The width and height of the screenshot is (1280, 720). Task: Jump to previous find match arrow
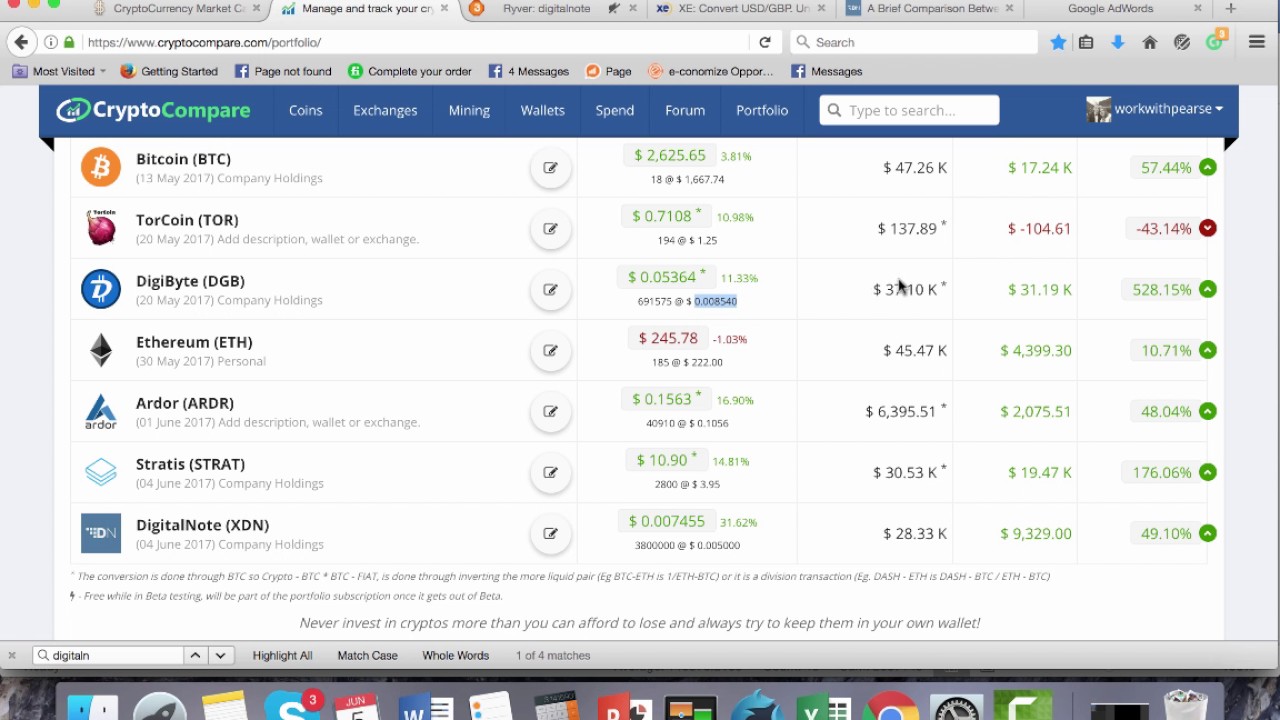[x=195, y=655]
